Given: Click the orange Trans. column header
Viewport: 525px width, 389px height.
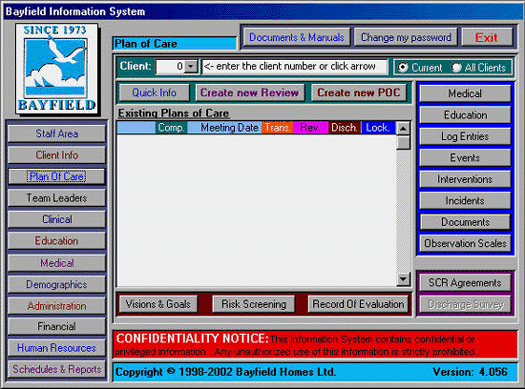Looking at the screenshot, I should click(277, 128).
